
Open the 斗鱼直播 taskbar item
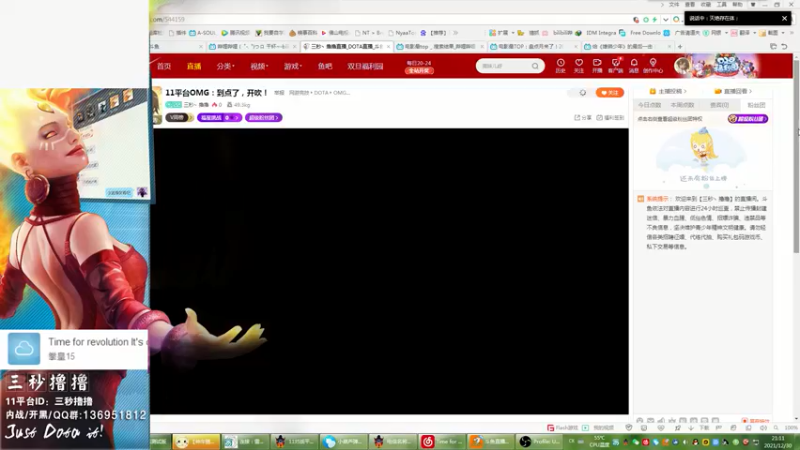pos(491,441)
